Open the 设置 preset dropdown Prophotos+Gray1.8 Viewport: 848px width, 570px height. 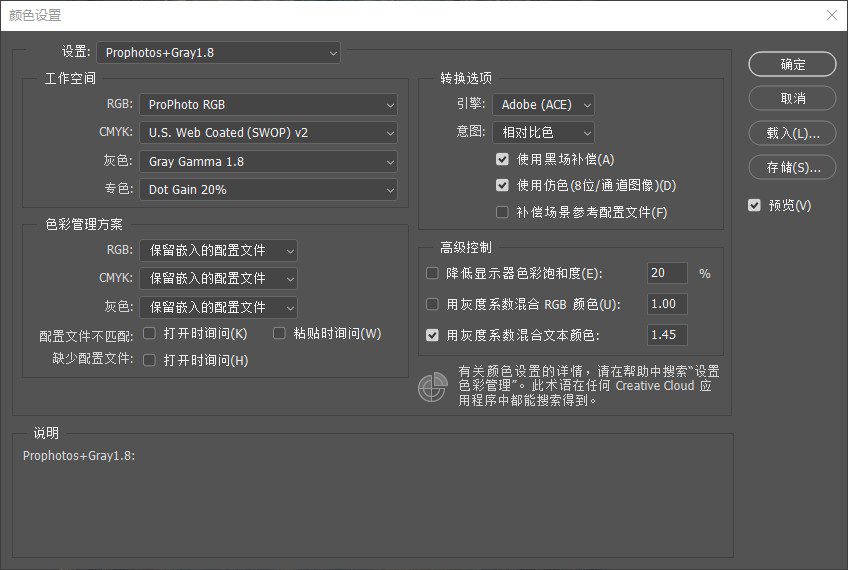click(x=218, y=52)
